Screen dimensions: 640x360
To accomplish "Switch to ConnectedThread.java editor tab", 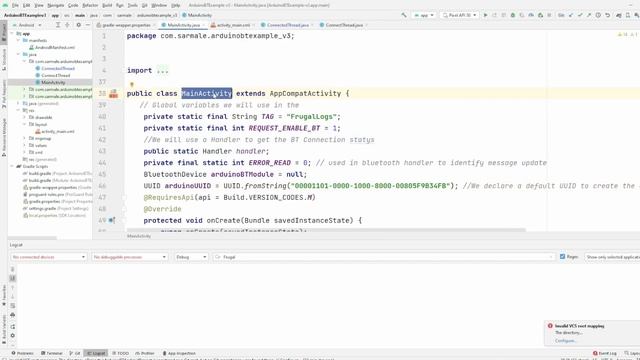I will point(287,25).
